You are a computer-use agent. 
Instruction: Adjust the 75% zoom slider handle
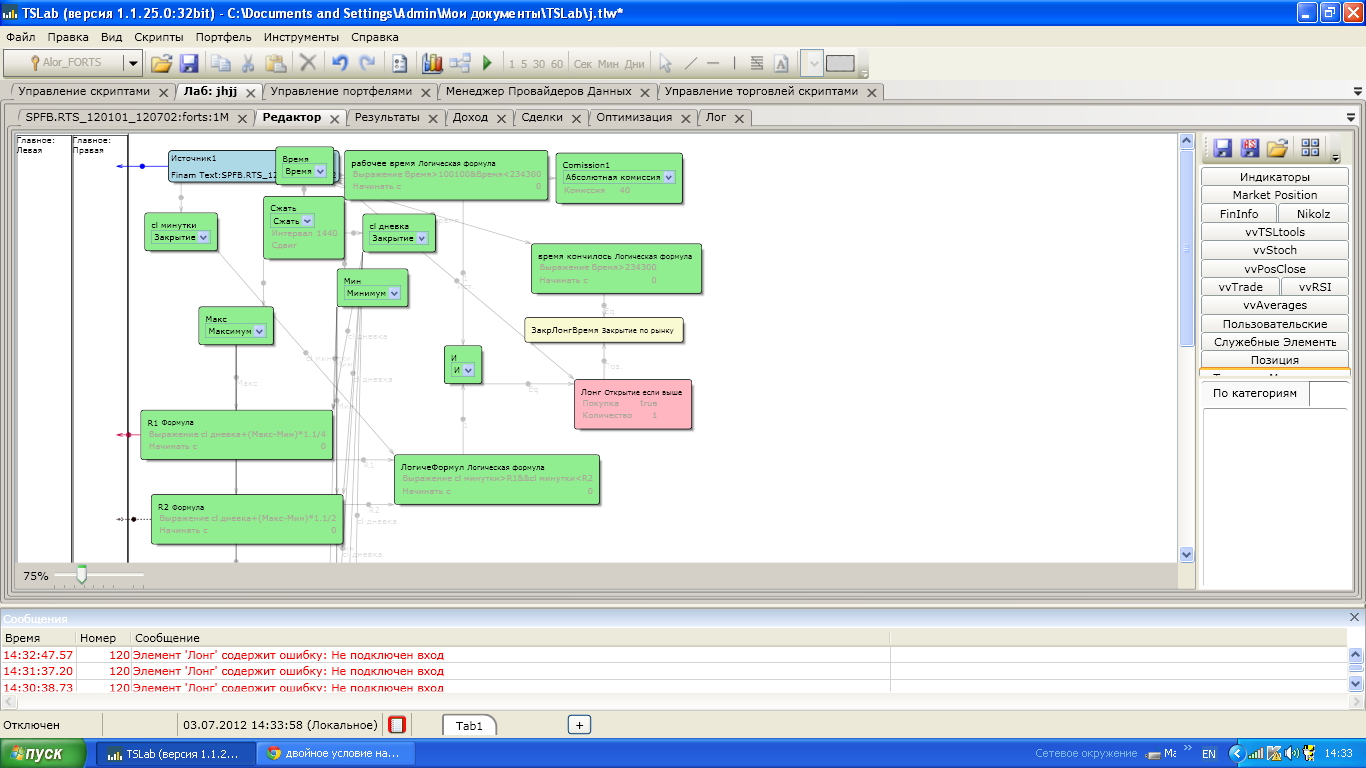[x=82, y=575]
